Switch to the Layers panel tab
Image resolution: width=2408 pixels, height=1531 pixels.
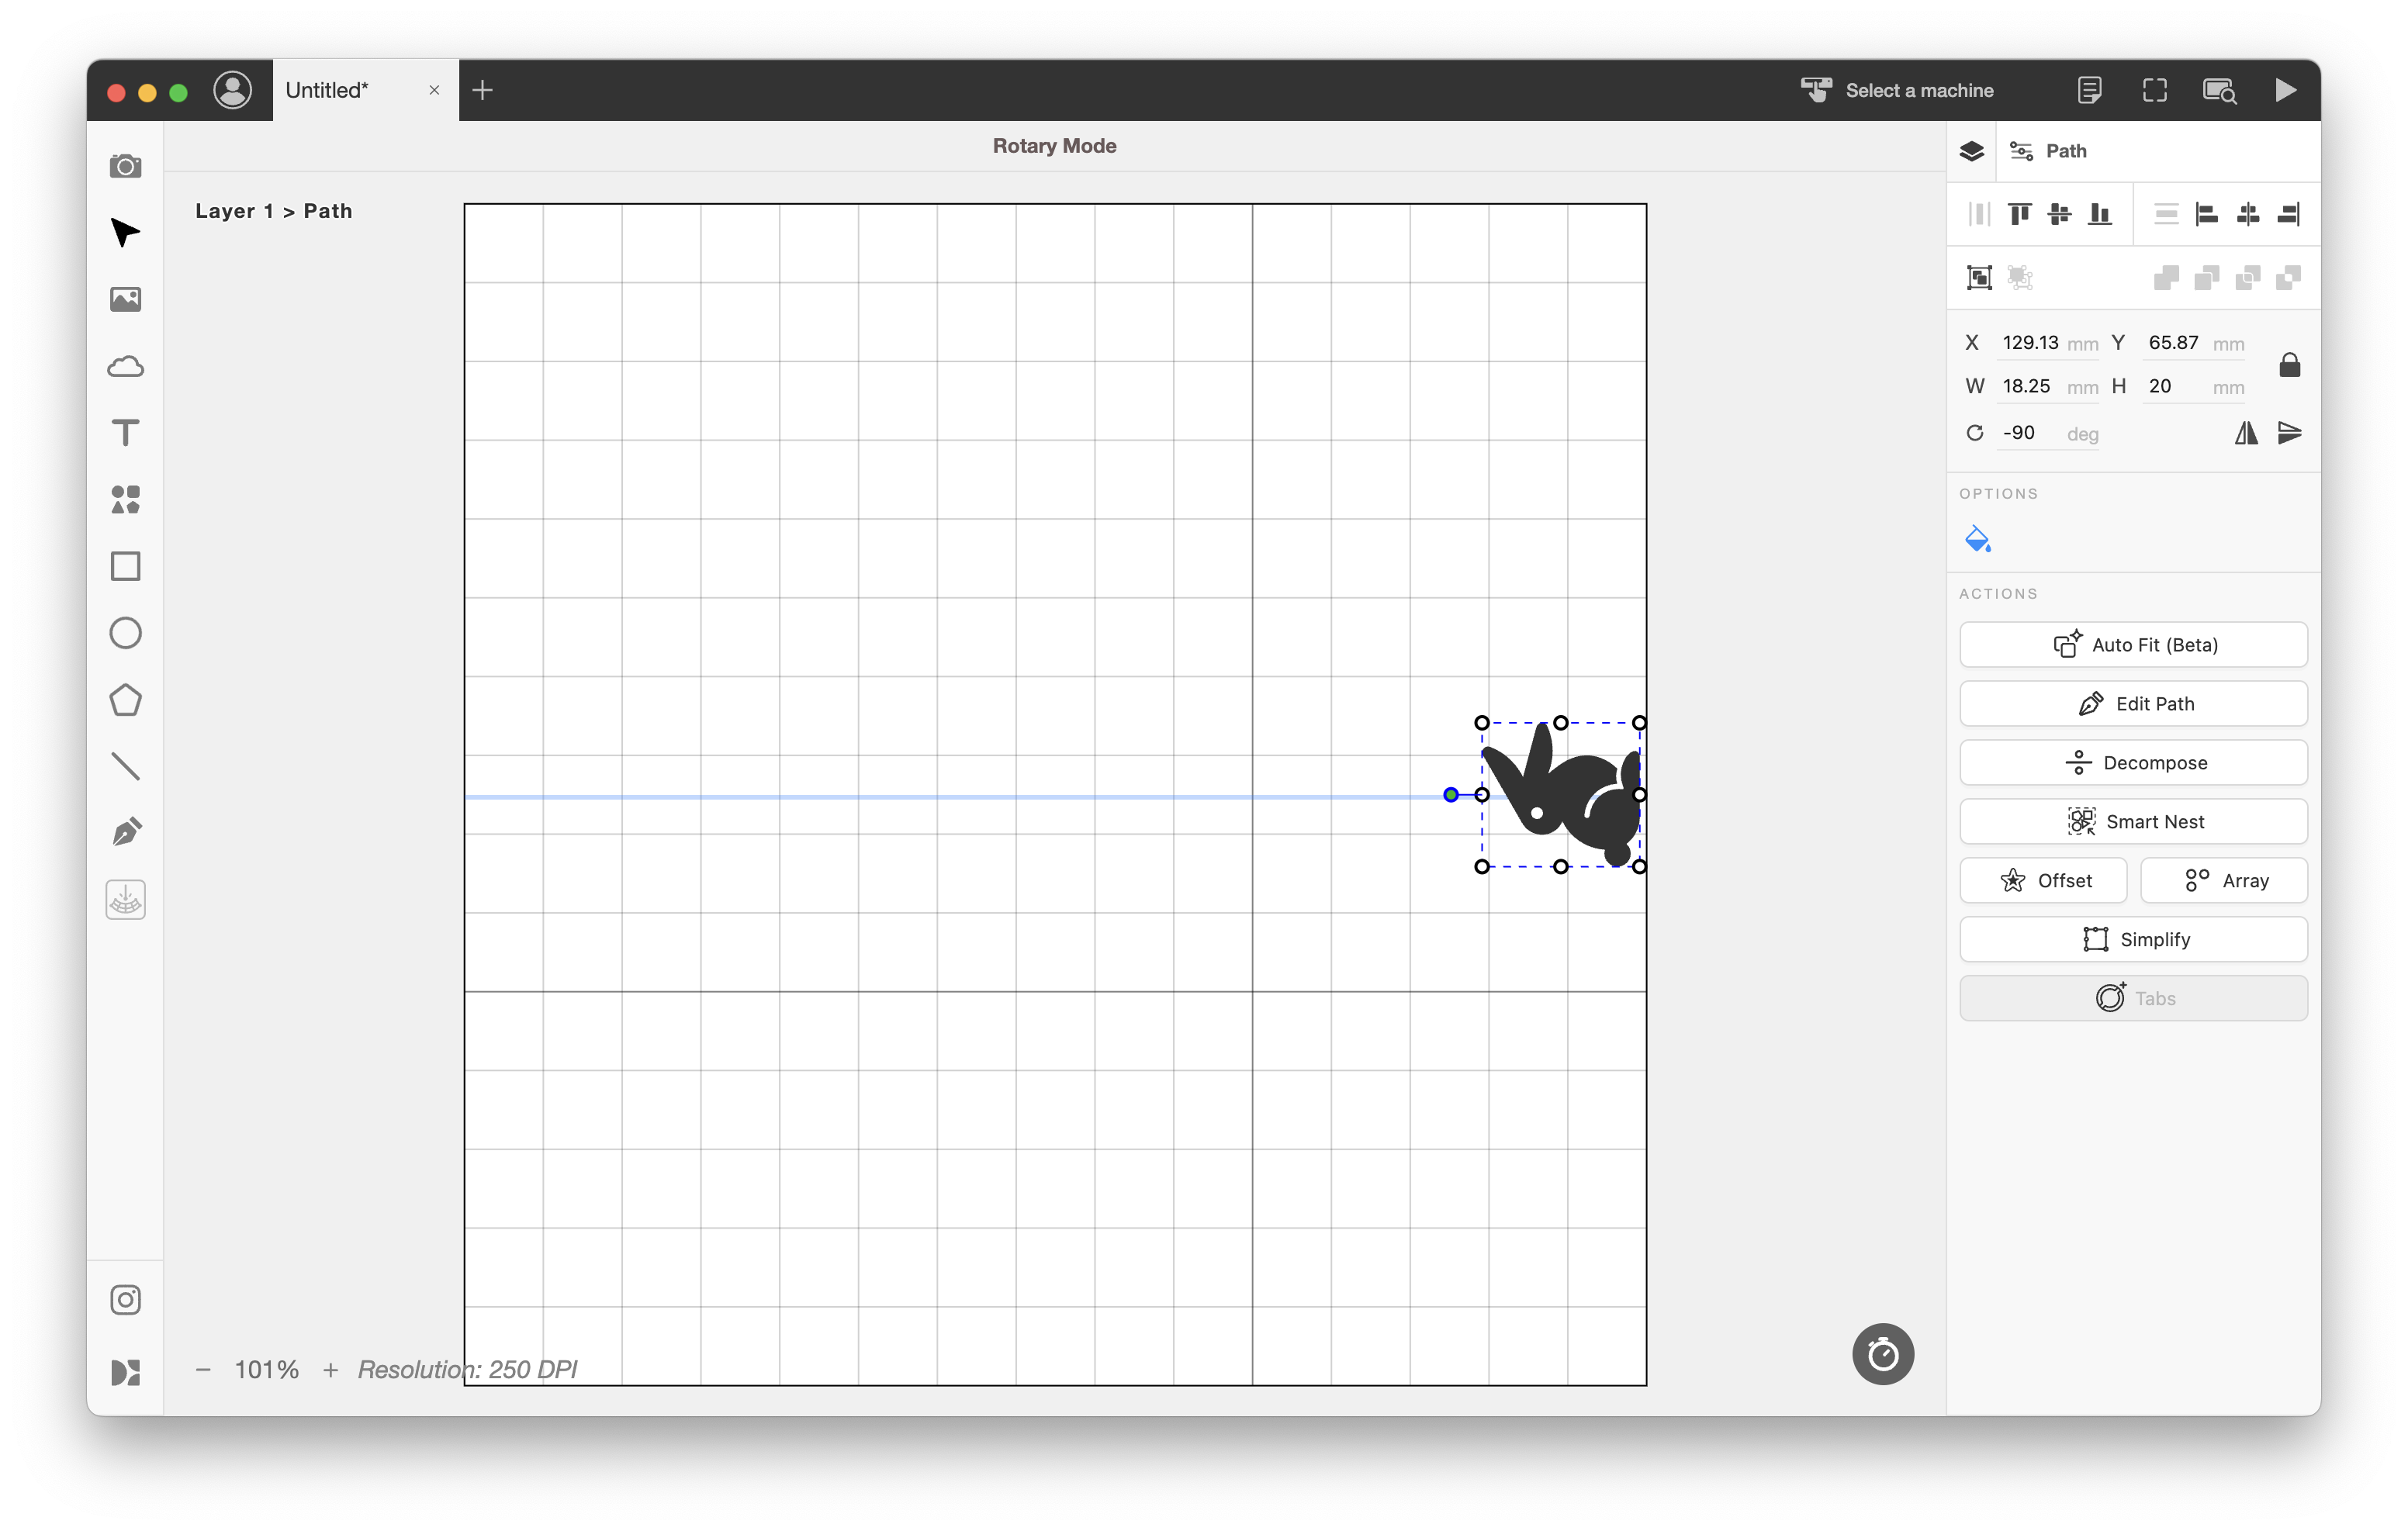(x=1971, y=151)
